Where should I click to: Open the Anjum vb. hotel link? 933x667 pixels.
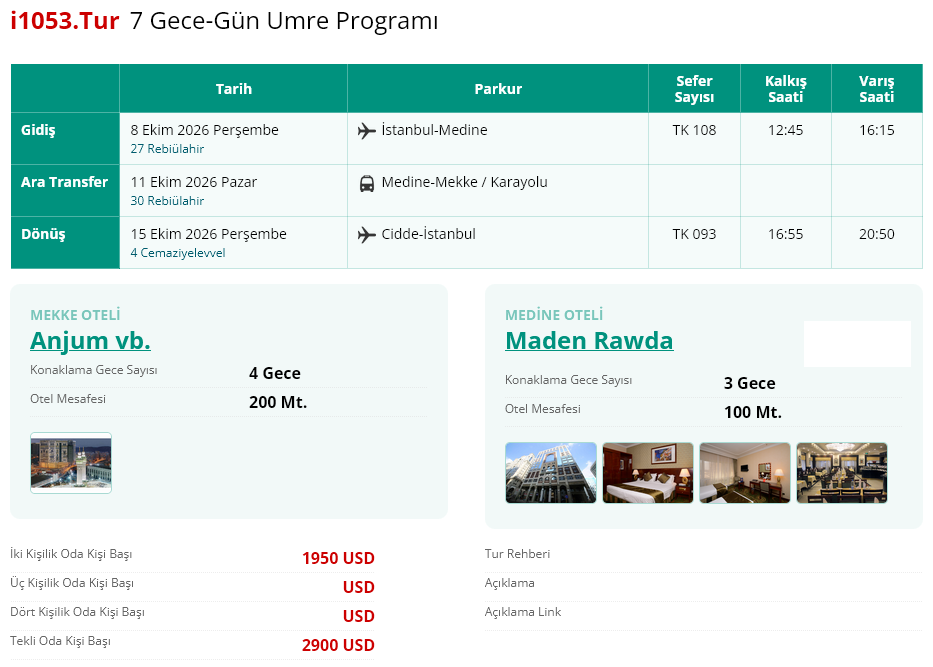(x=90, y=341)
